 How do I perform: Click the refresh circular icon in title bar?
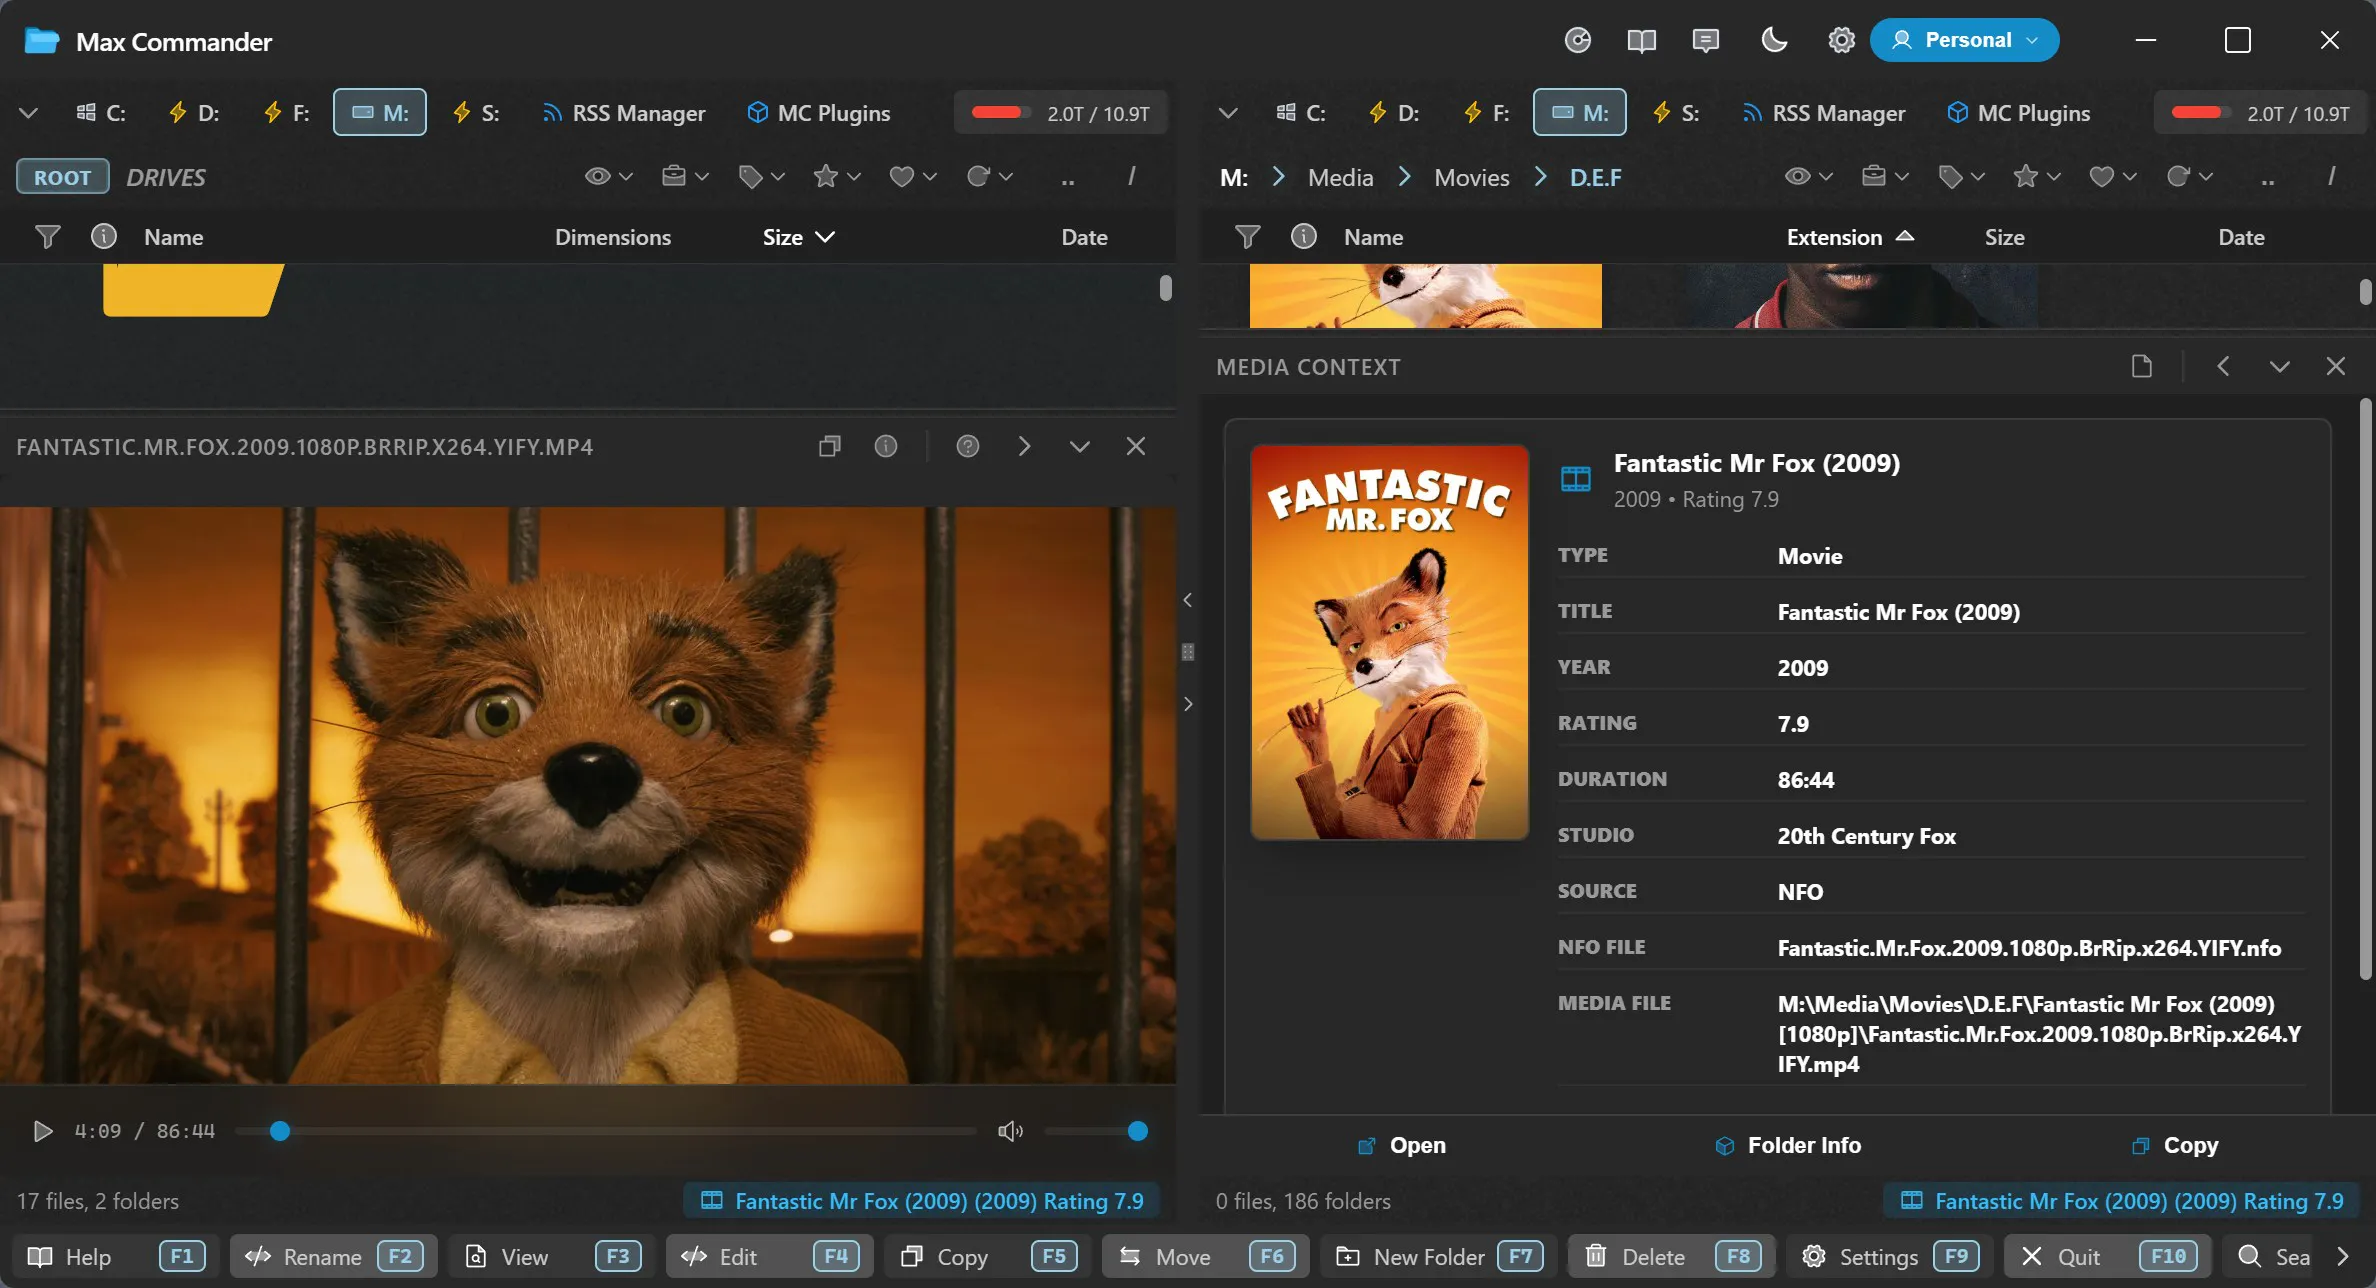pos(1577,40)
